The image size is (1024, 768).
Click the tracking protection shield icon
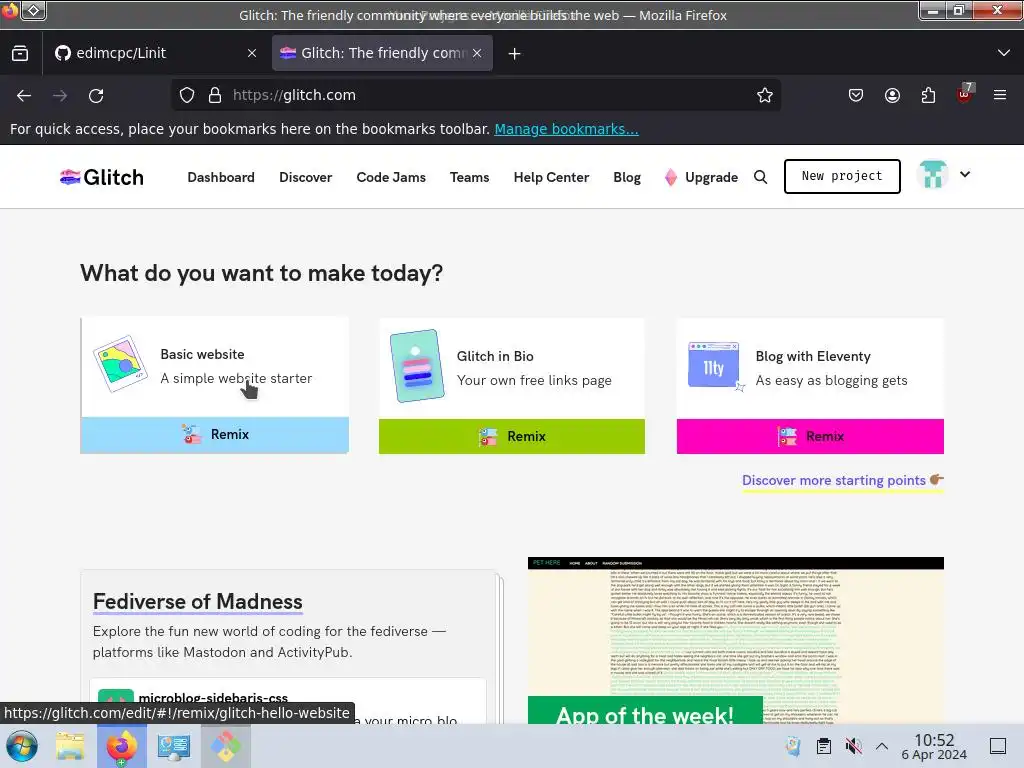187,95
